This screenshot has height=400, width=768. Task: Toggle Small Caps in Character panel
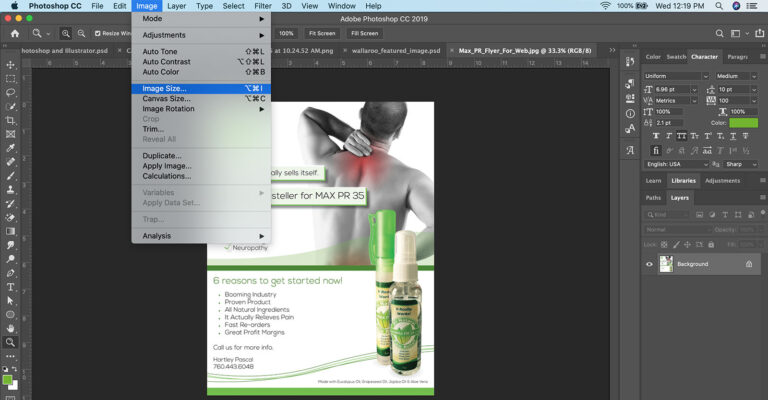pyautogui.click(x=695, y=136)
